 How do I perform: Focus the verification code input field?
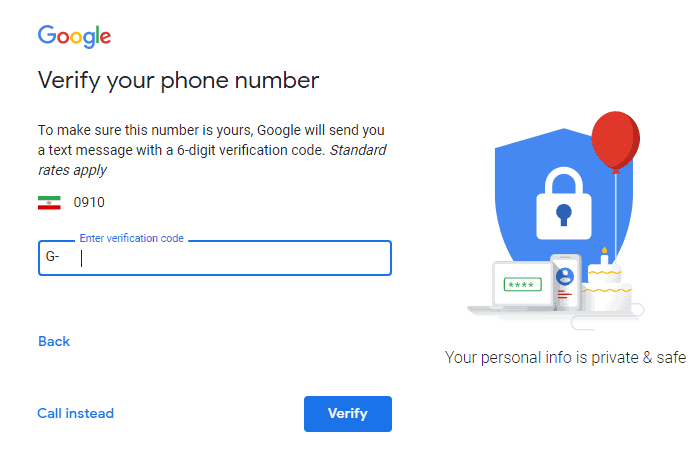click(230, 258)
